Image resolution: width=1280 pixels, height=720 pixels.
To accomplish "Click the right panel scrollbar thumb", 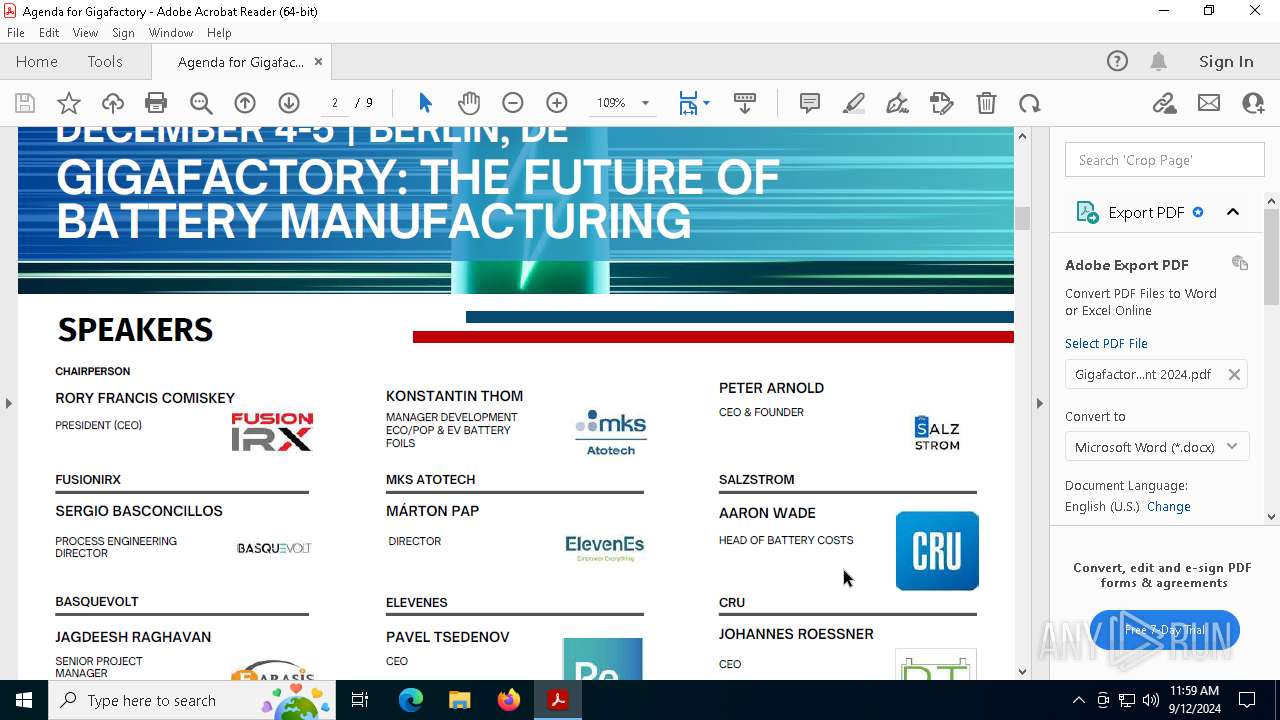I will click(x=1272, y=257).
